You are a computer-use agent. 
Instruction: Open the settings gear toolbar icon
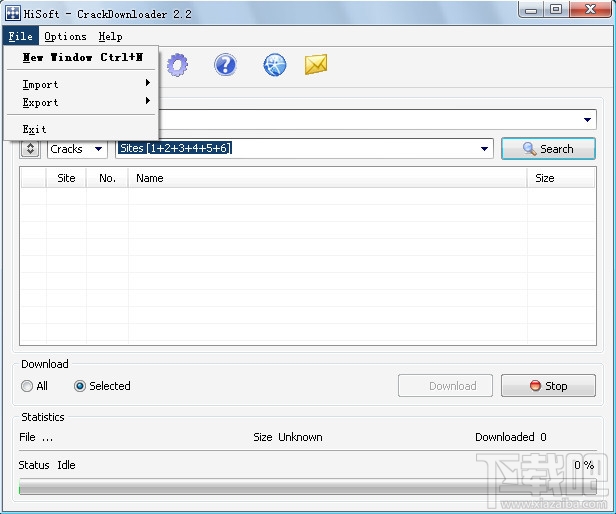(x=177, y=65)
